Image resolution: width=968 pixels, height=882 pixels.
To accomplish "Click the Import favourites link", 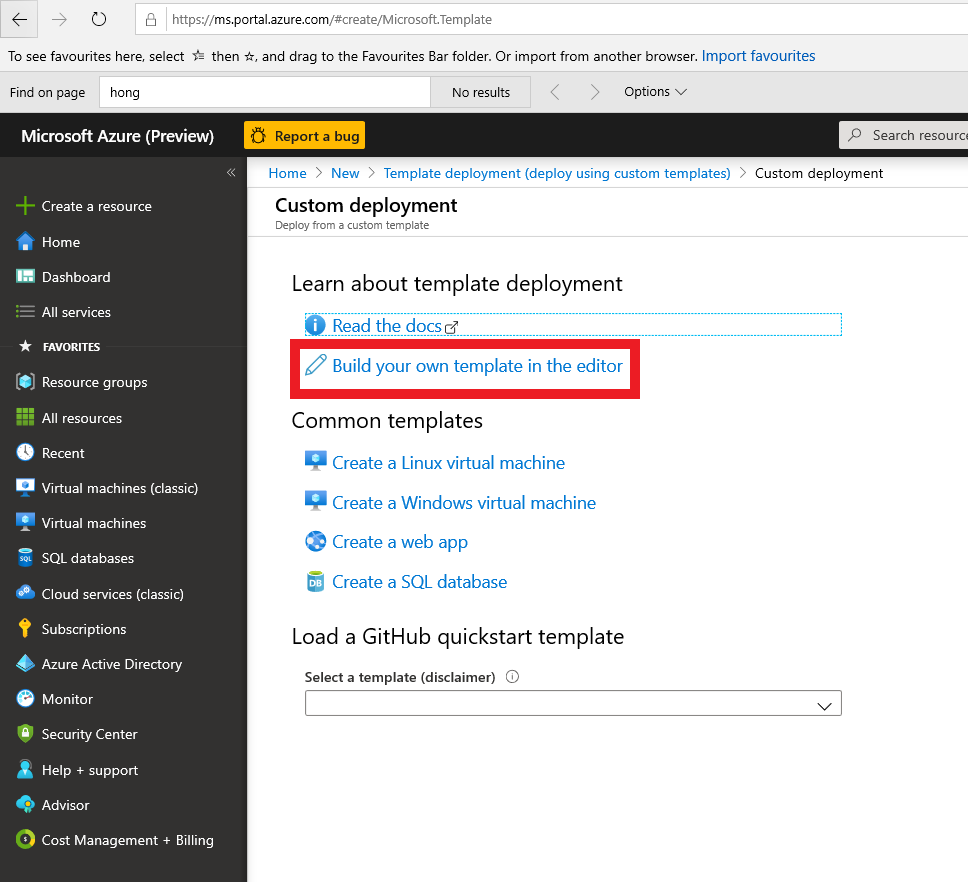I will coord(758,56).
